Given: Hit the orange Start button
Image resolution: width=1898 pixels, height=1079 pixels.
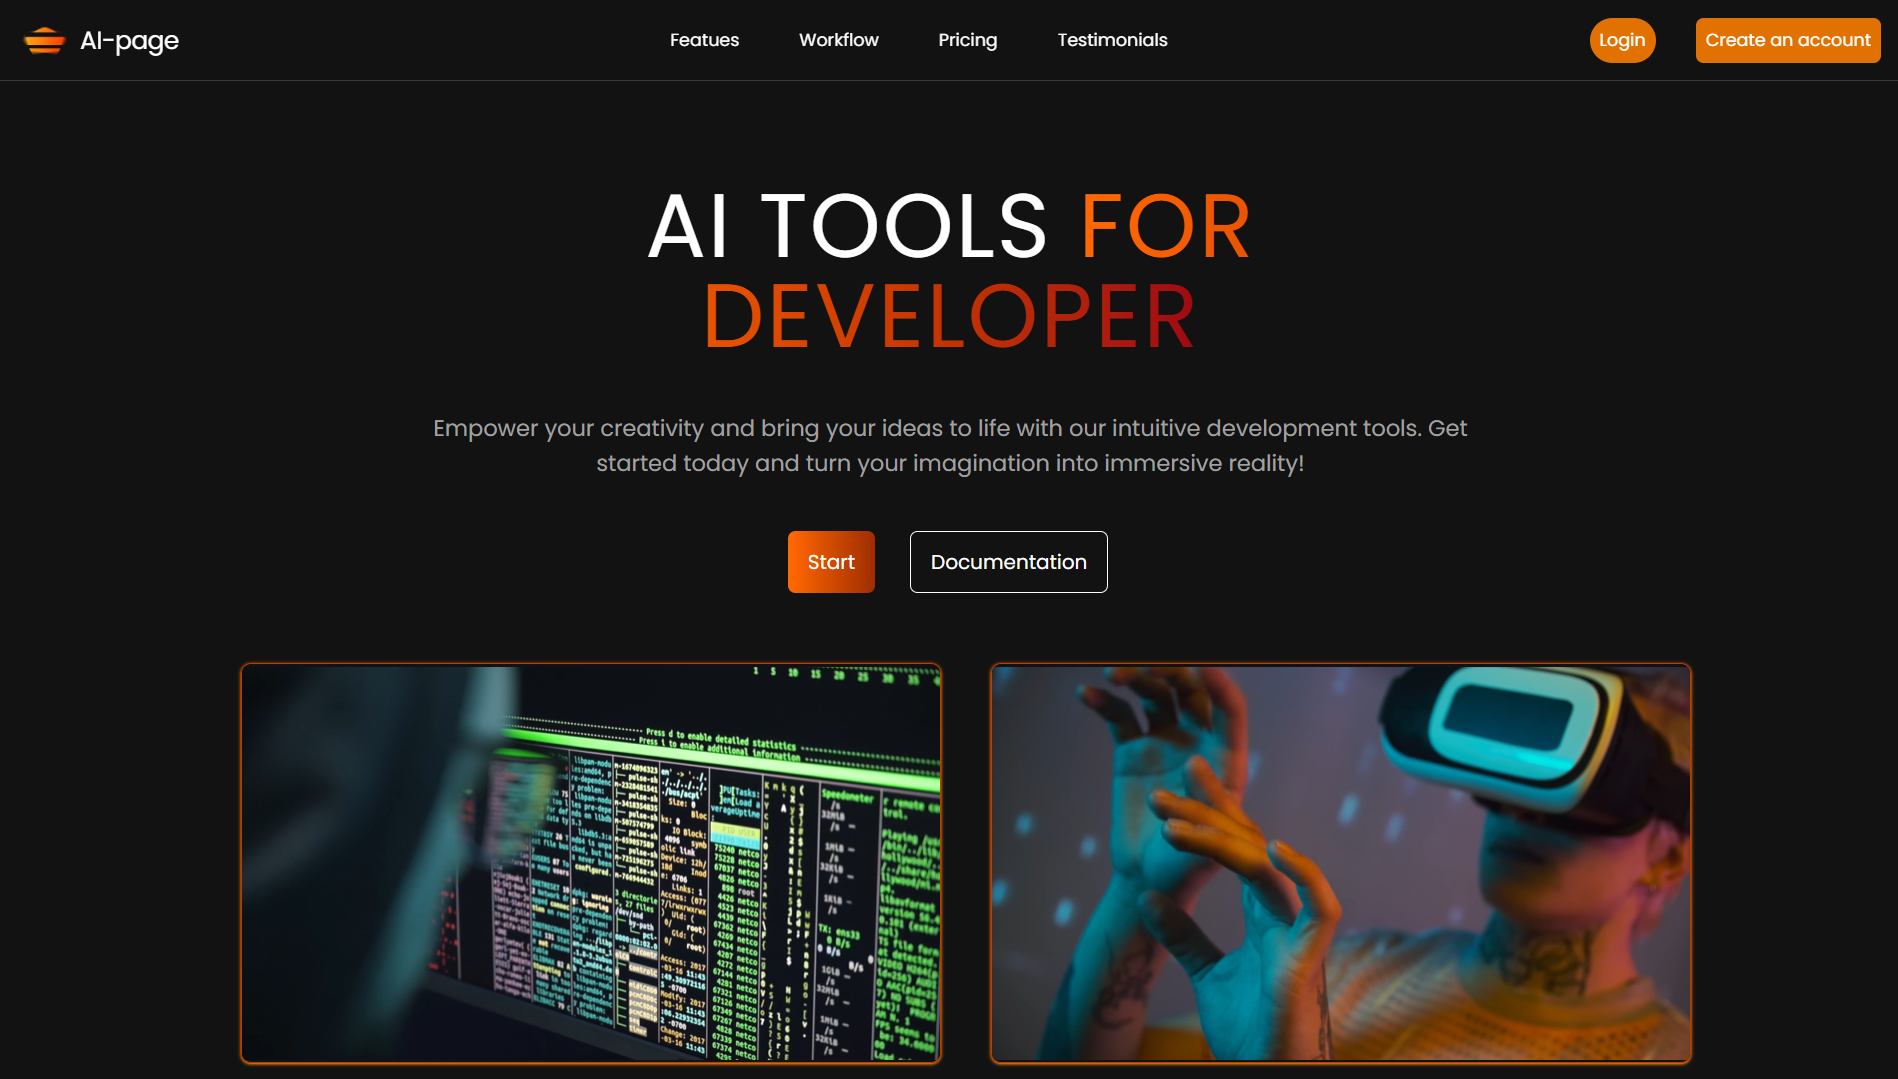Looking at the screenshot, I should [x=830, y=562].
